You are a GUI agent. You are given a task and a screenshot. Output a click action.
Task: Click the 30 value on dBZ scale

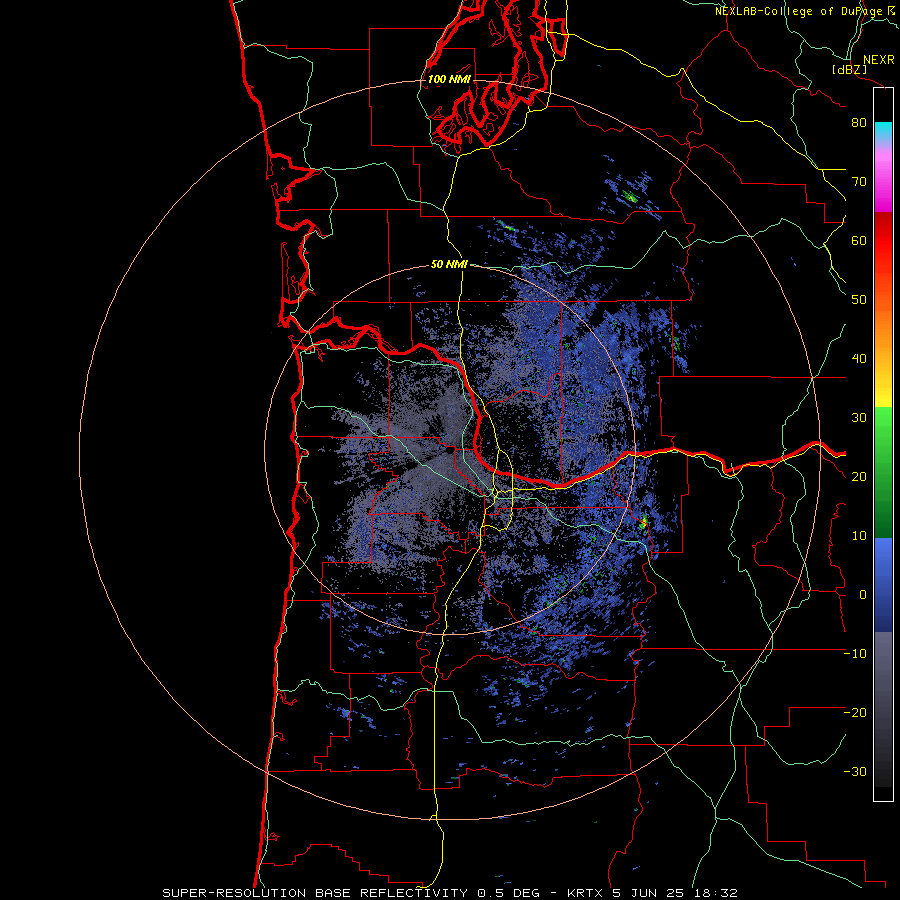(x=859, y=417)
